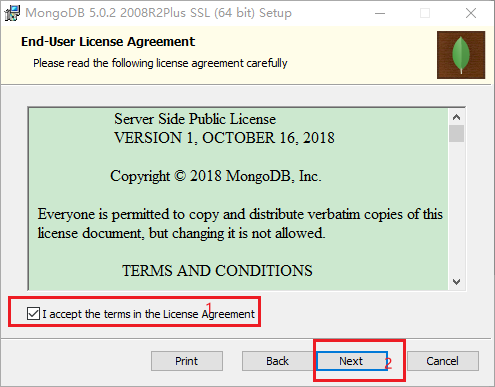Click the 'TERMS AND CONDITIONS' heading text
The width and height of the screenshot is (495, 387).
click(217, 271)
